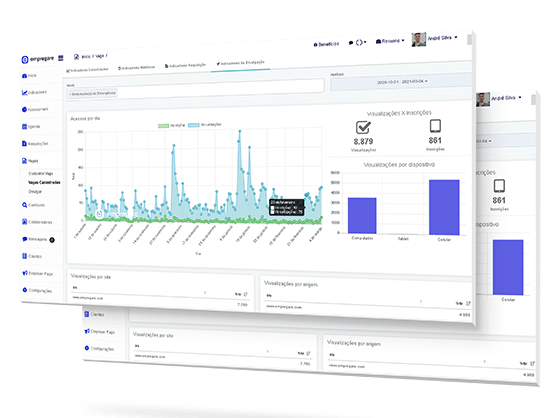Click the Acessos por dia chart title
Image resolution: width=560 pixels, height=418 pixels.
[85, 119]
